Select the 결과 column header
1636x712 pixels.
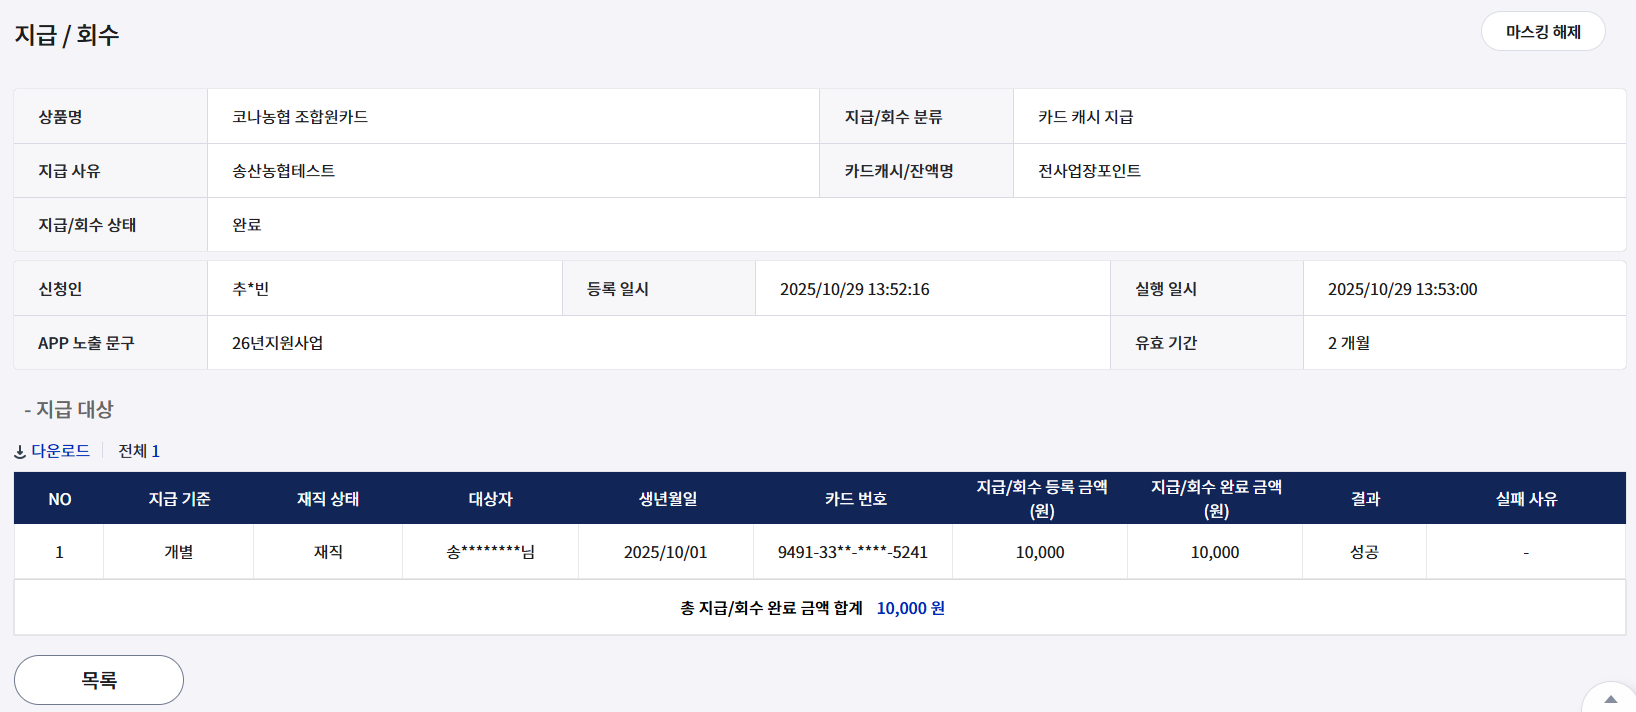click(1365, 499)
